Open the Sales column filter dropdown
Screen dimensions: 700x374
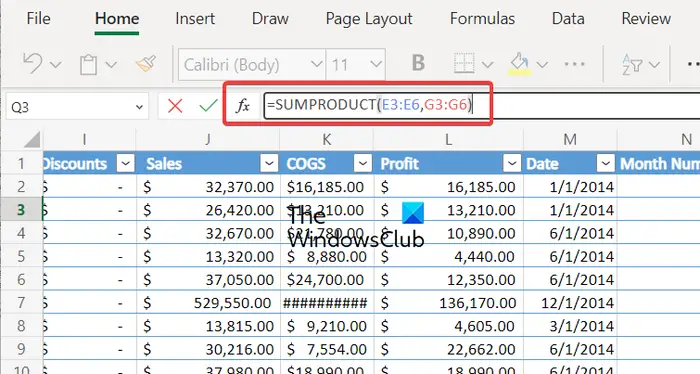[269, 163]
